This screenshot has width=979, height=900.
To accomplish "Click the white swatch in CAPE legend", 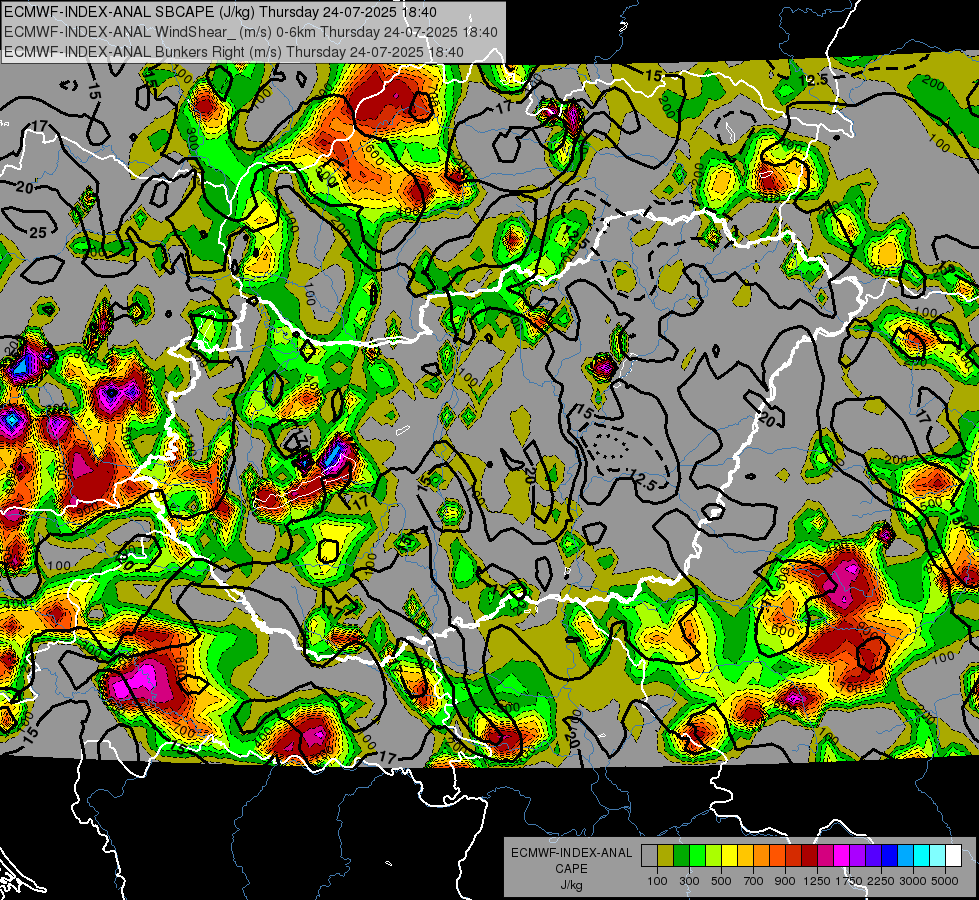I will [x=953, y=855].
